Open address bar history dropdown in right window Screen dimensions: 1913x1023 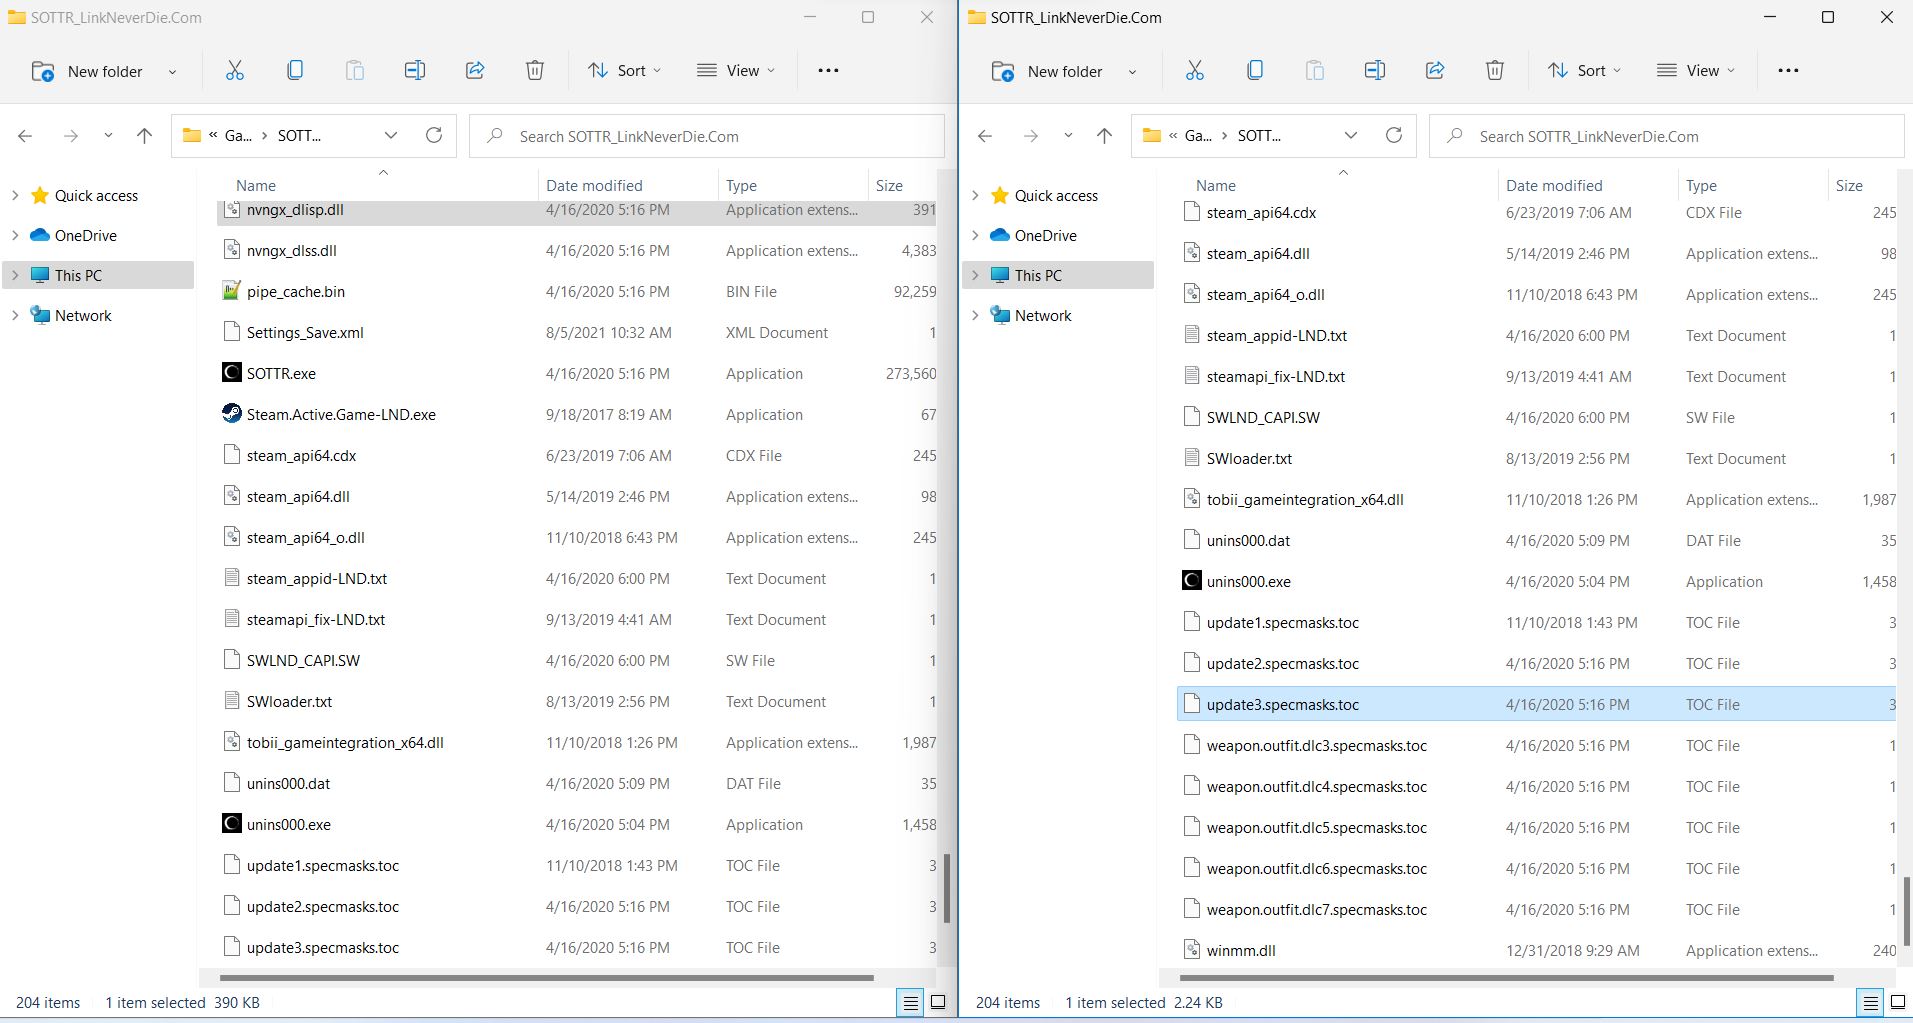pyautogui.click(x=1350, y=136)
